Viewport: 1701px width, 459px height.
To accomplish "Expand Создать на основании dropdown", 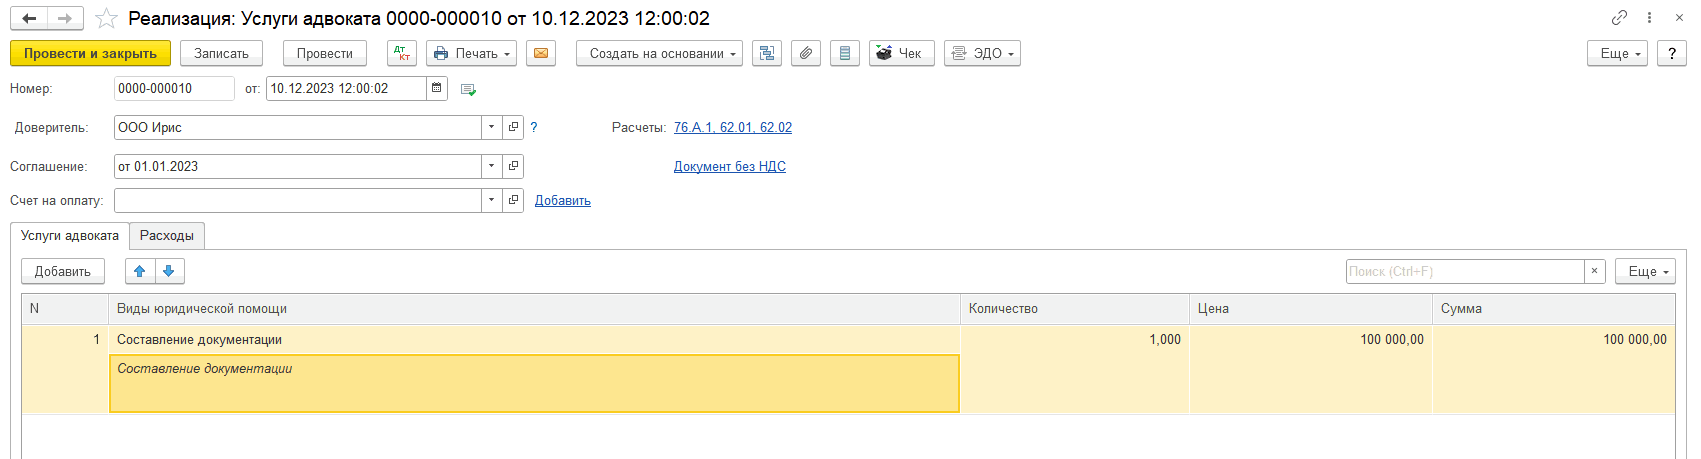I will point(659,53).
